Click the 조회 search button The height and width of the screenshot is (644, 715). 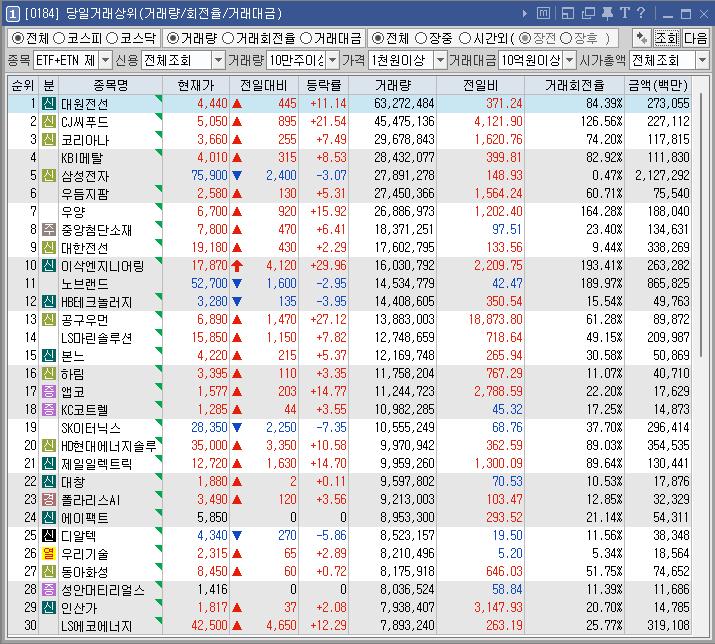667,38
